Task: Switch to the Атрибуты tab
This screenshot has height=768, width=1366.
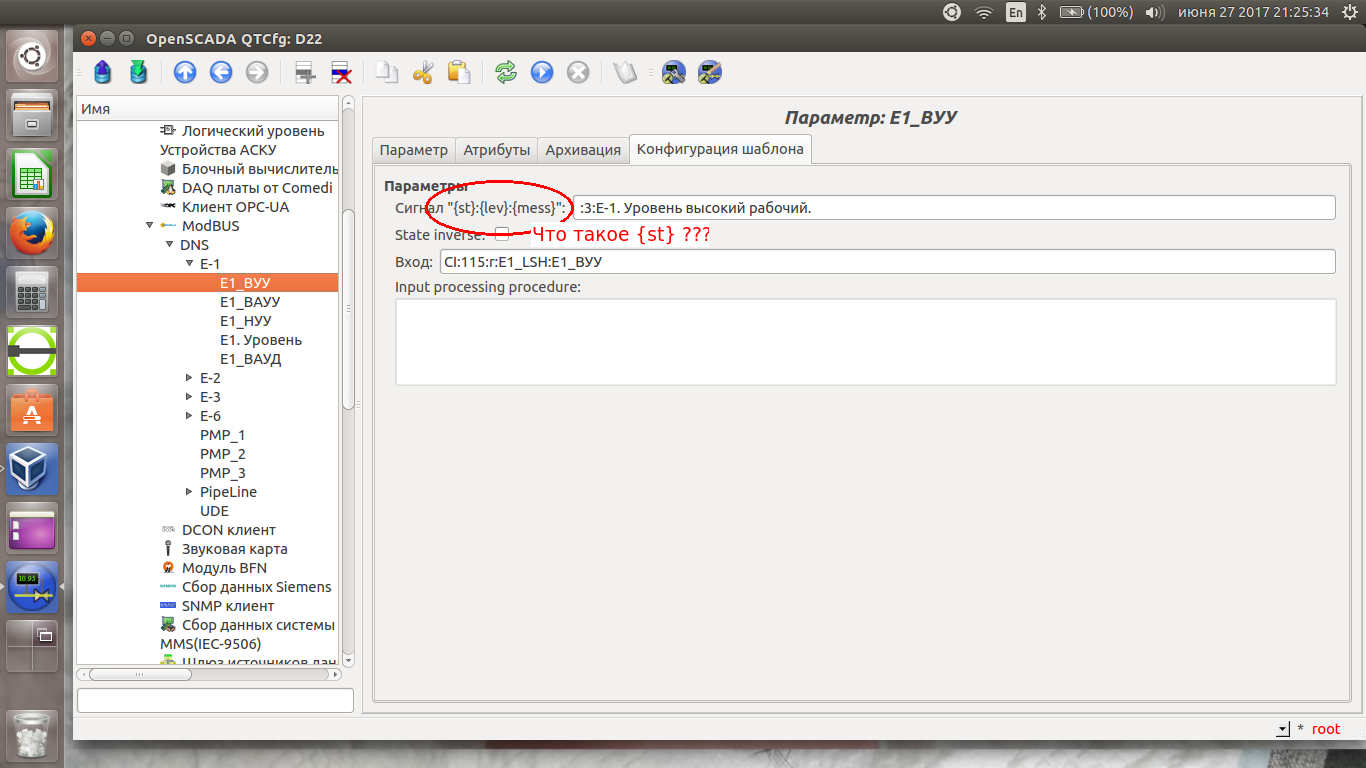Action: 496,150
